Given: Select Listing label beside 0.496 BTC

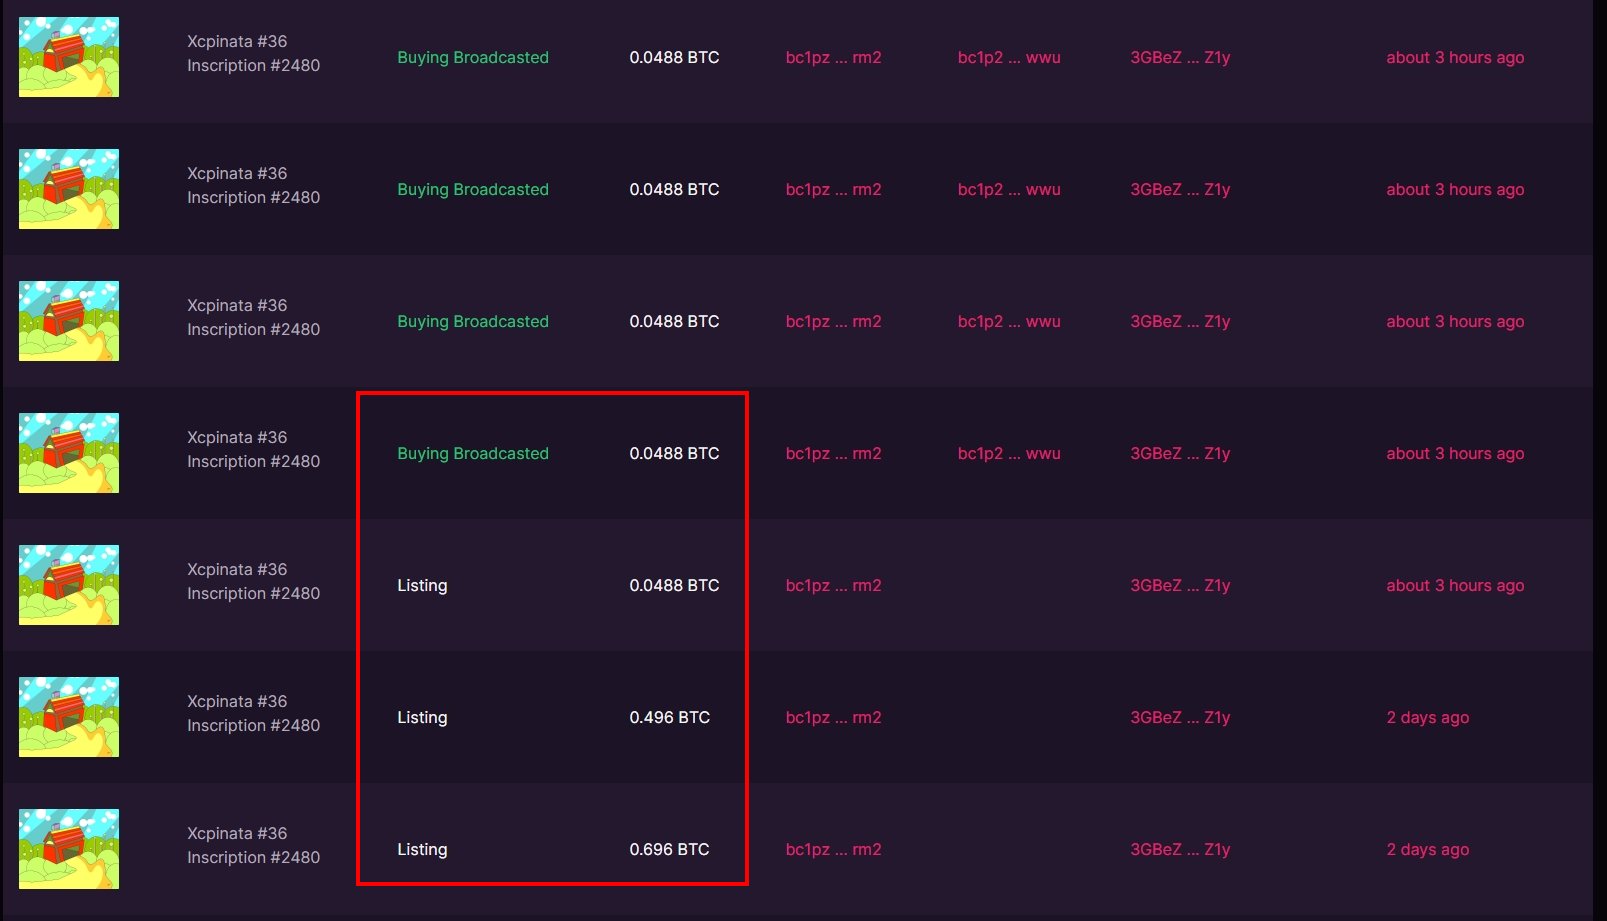Looking at the screenshot, I should coord(422,717).
